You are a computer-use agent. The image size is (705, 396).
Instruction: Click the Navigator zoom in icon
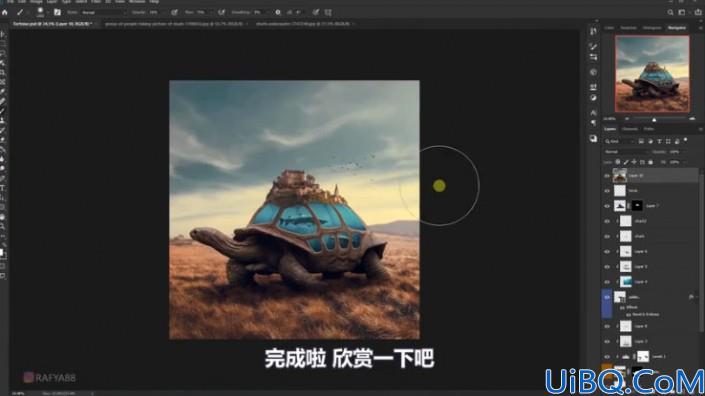[x=692, y=119]
